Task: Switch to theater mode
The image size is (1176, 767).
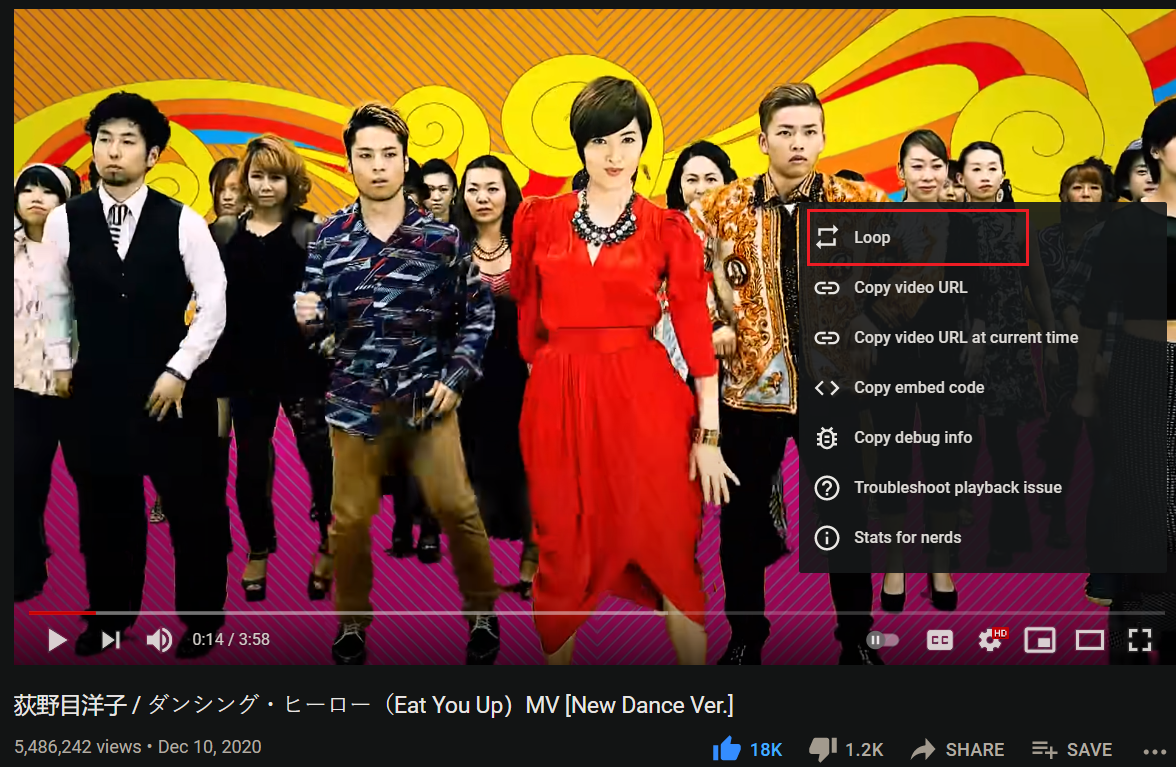Action: point(1090,639)
